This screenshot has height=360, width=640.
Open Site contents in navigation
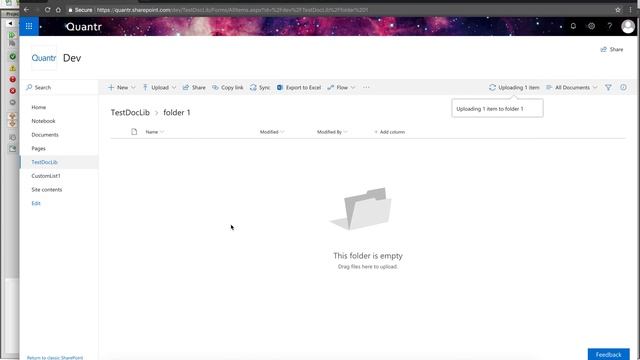tap(47, 189)
